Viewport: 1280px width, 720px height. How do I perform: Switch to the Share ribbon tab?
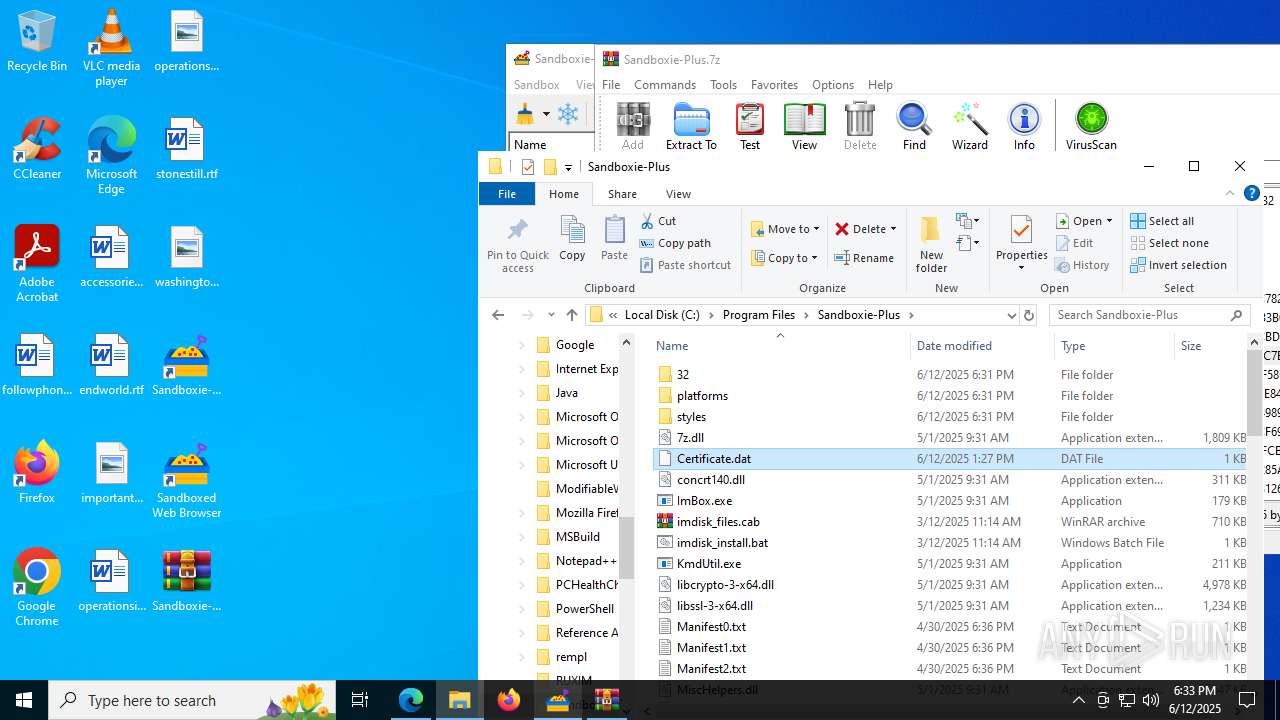tap(622, 194)
